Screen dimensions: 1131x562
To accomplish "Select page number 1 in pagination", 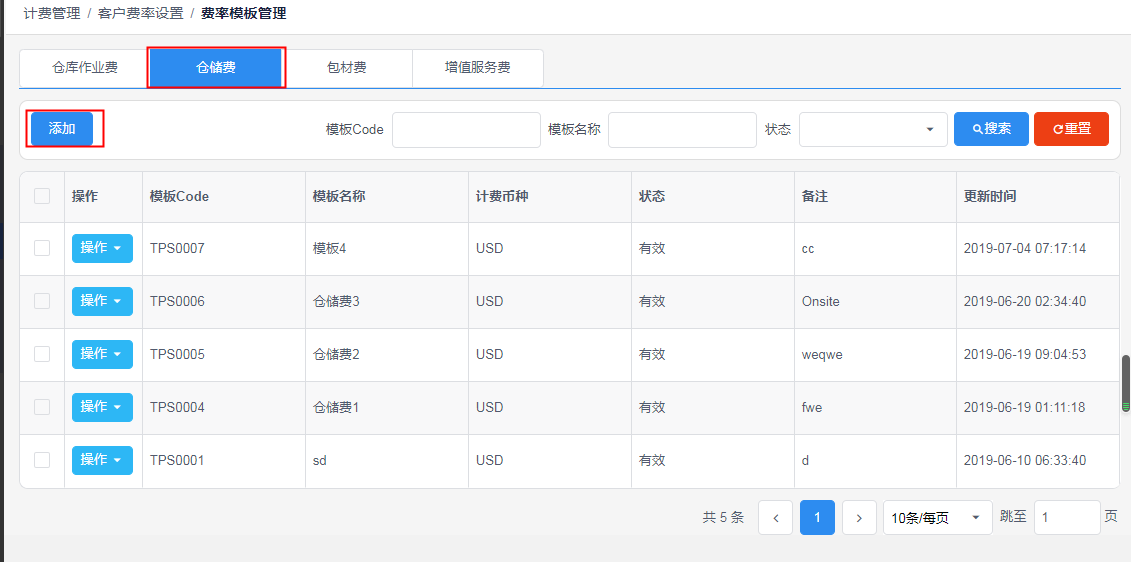I will coord(817,517).
